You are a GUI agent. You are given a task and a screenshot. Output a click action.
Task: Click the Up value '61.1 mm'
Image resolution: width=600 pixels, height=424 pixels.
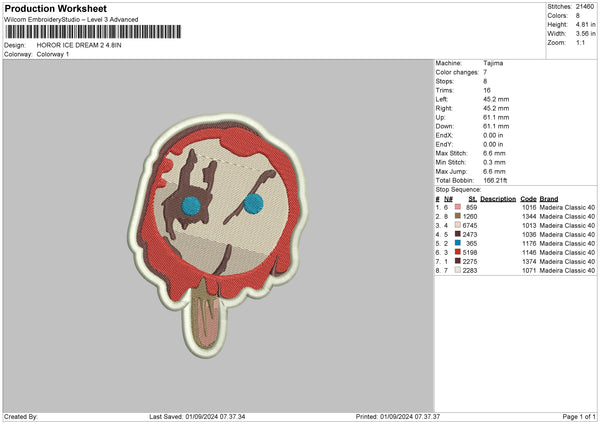pyautogui.click(x=496, y=117)
